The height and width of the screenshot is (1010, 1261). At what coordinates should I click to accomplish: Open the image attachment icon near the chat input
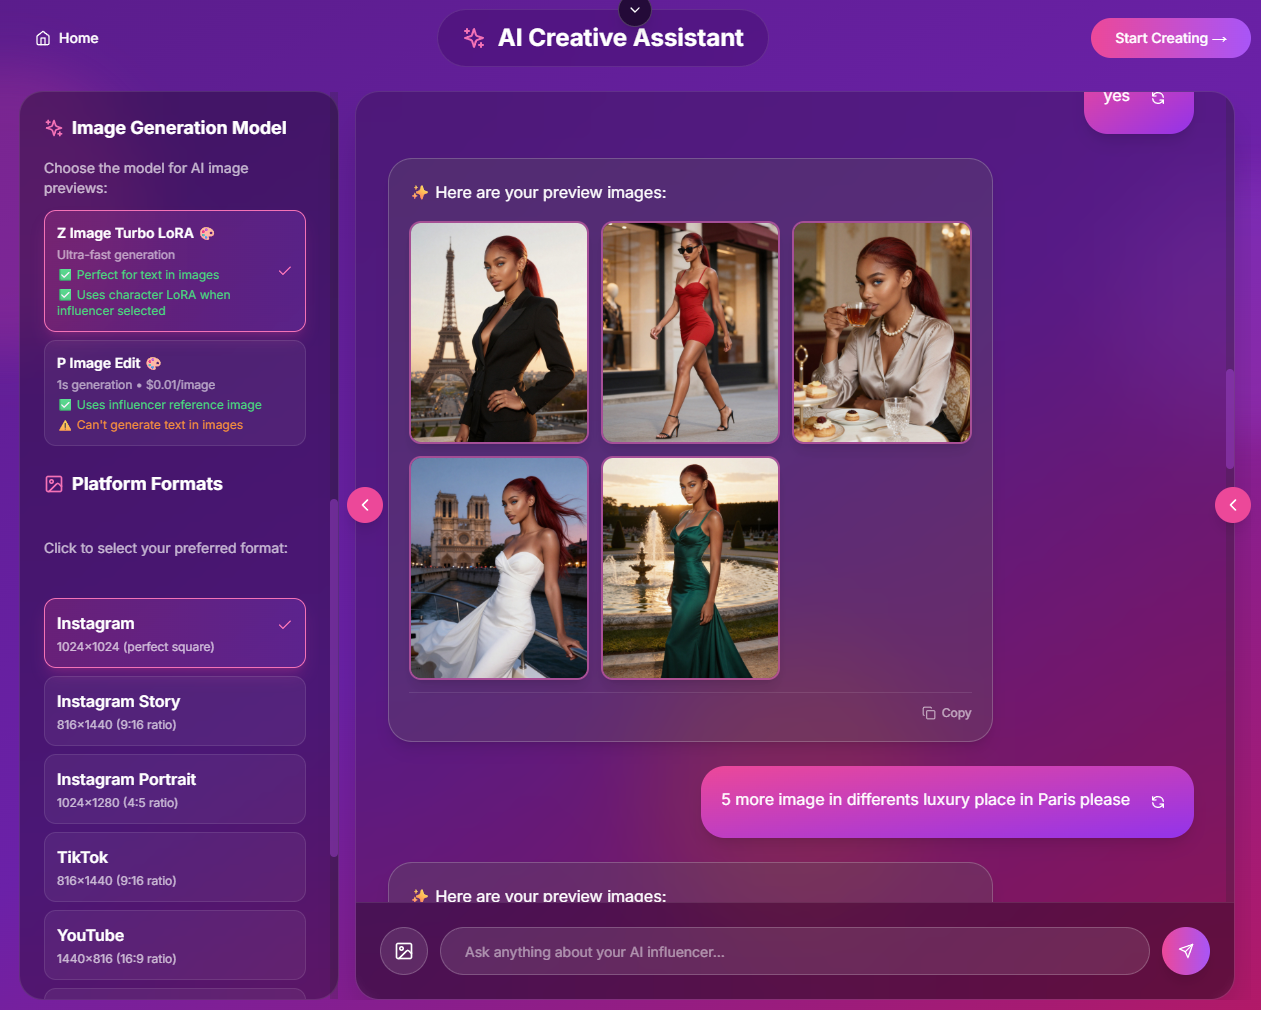pyautogui.click(x=404, y=951)
